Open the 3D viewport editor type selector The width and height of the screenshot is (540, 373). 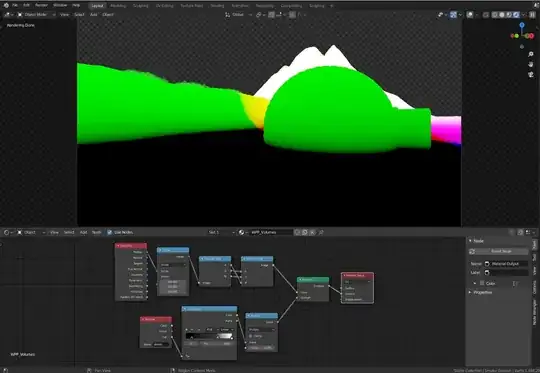[8, 14]
